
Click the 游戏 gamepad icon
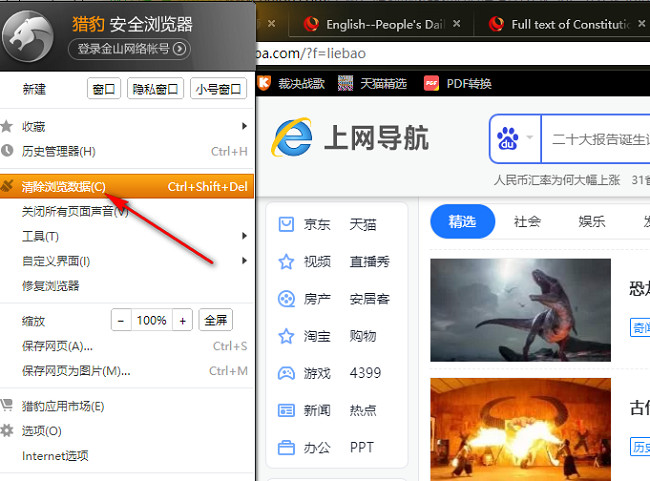click(286, 373)
